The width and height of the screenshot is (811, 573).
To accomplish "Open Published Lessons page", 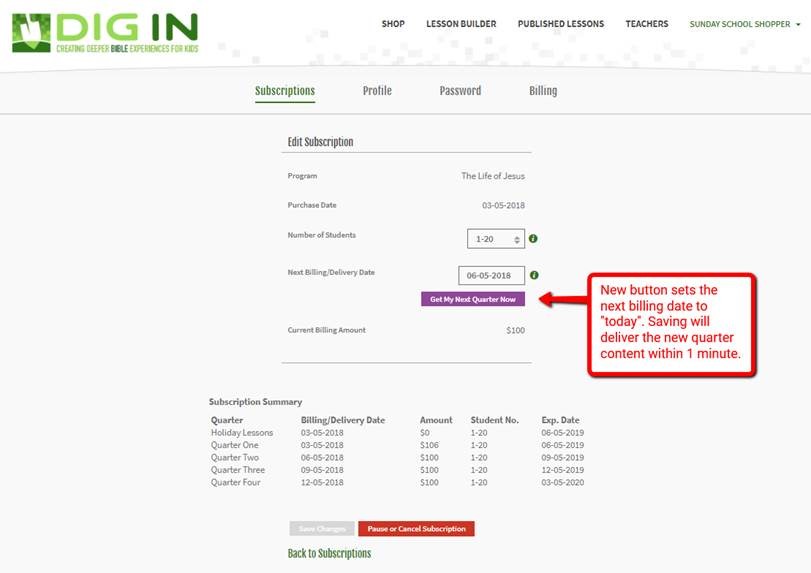I will coord(560,24).
